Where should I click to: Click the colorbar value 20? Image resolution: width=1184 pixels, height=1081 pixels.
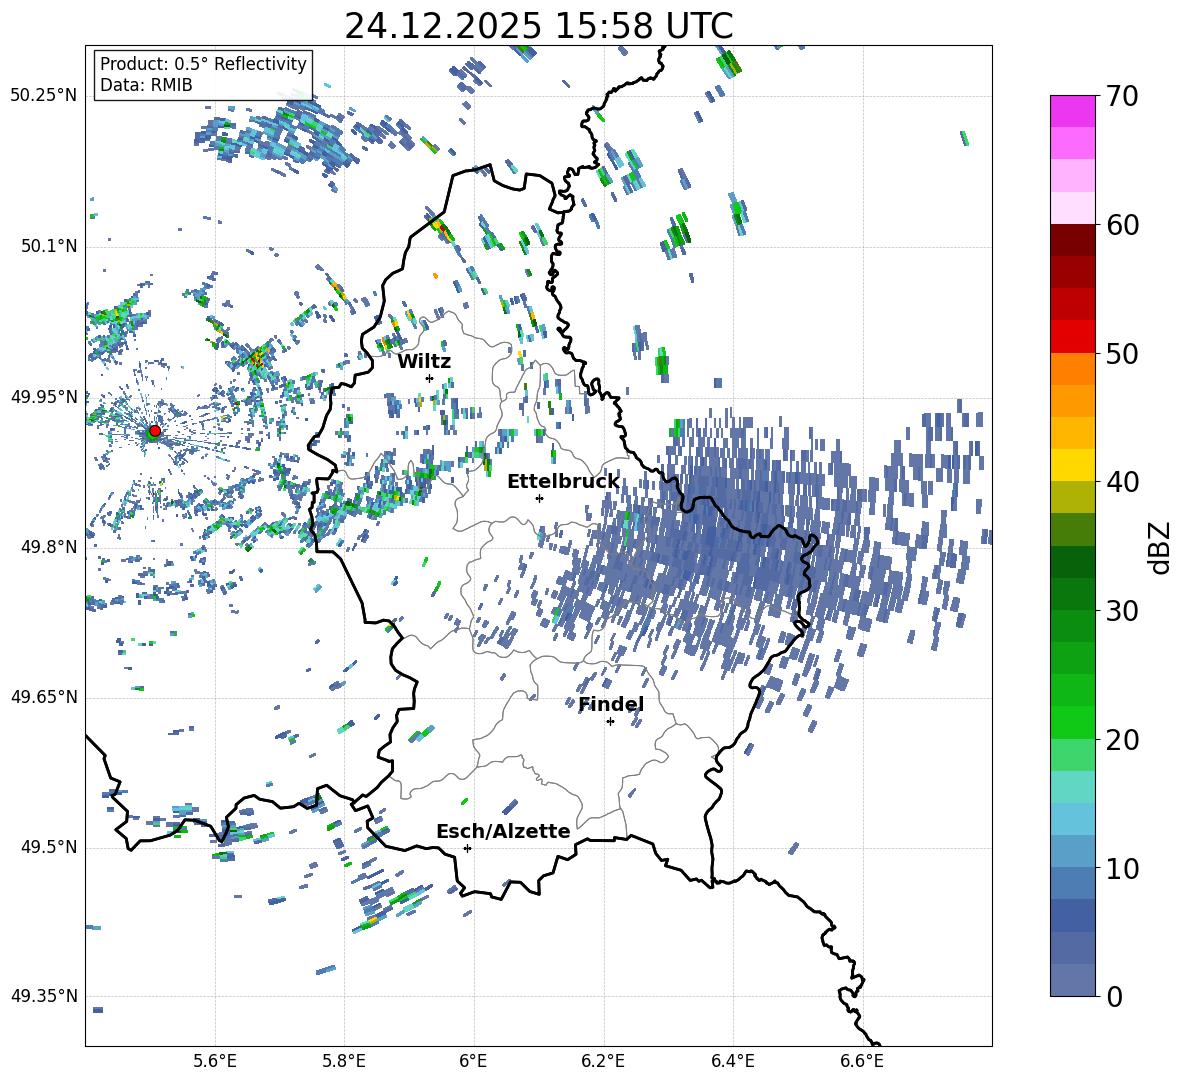click(1122, 740)
